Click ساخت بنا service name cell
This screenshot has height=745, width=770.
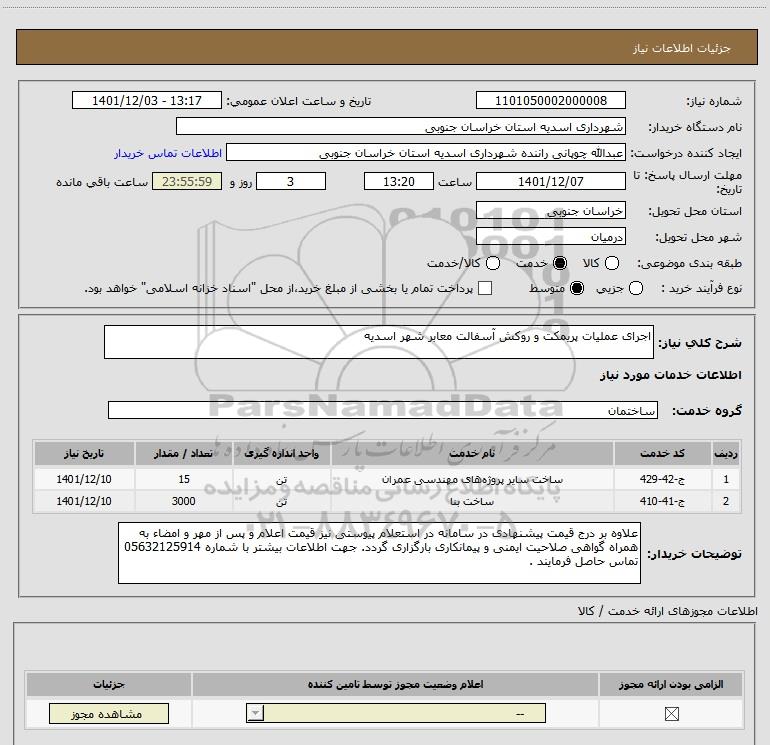tap(472, 501)
